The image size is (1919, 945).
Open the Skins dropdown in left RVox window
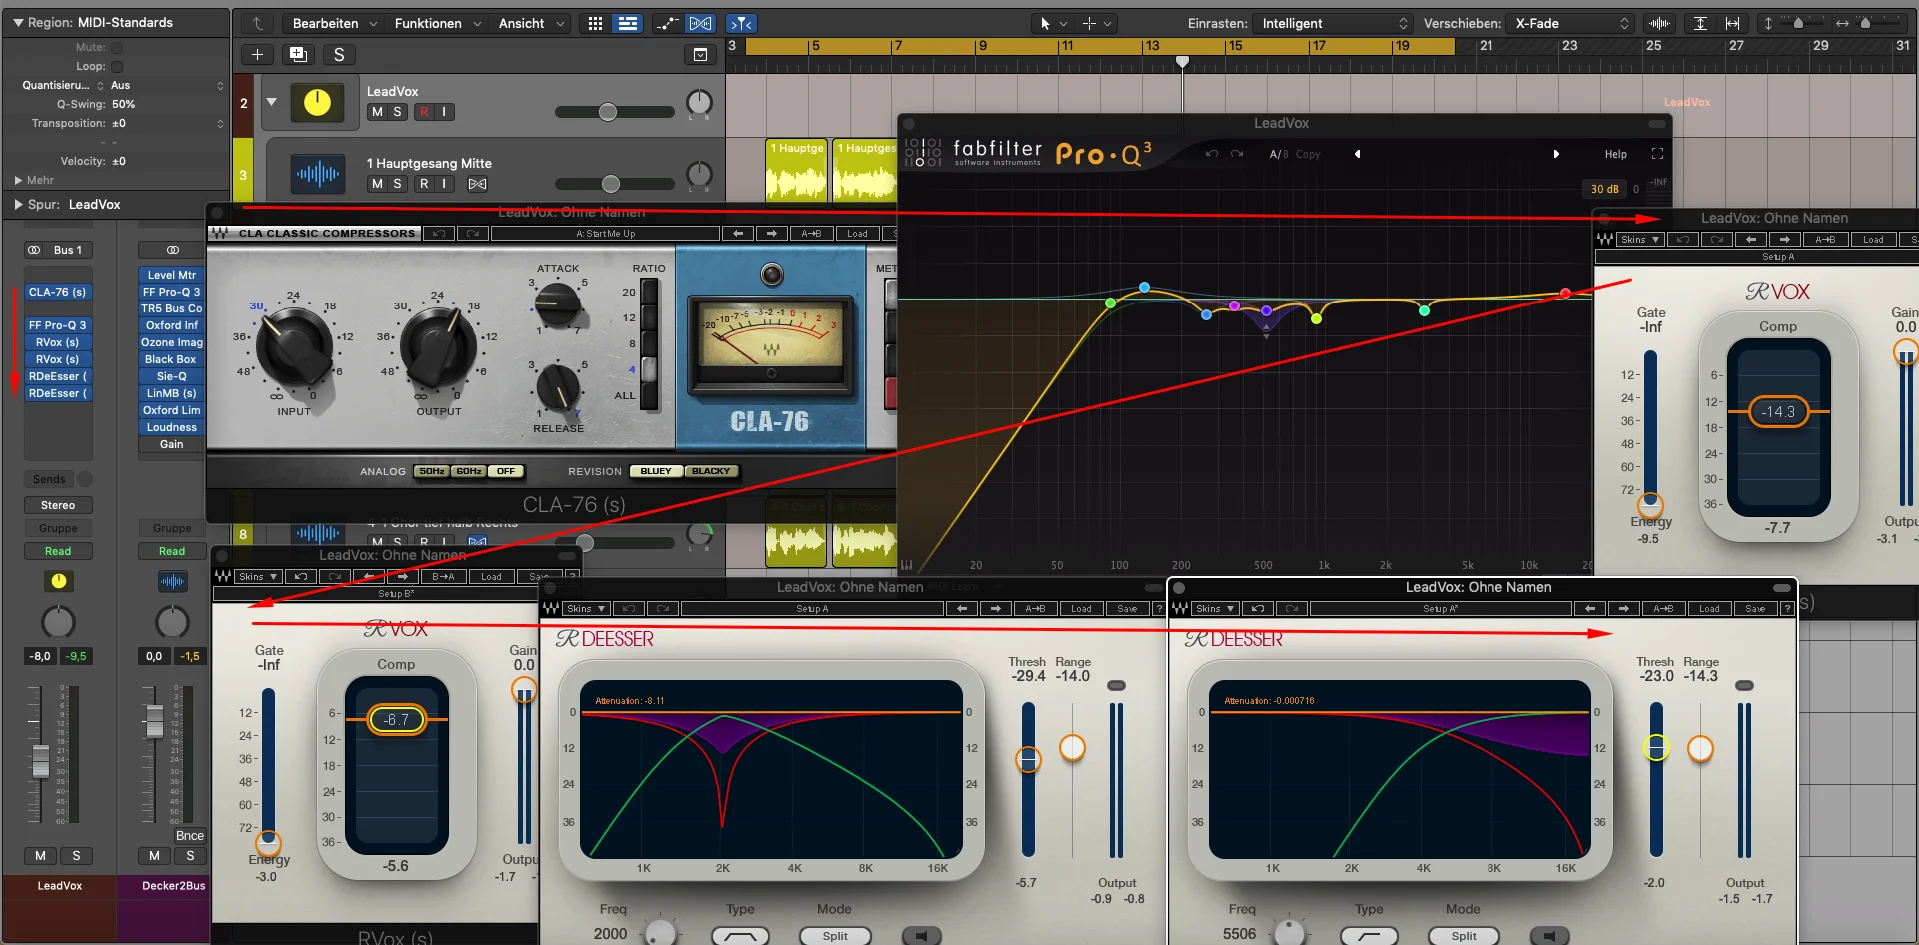click(258, 577)
